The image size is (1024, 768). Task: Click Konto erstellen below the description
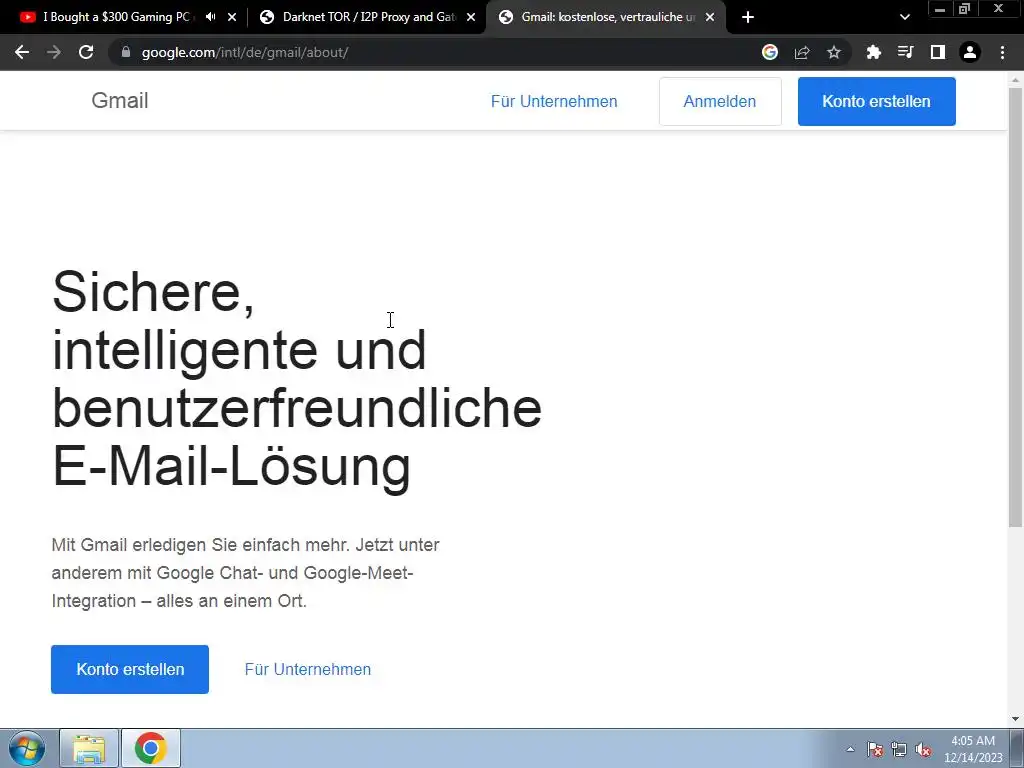click(x=130, y=669)
